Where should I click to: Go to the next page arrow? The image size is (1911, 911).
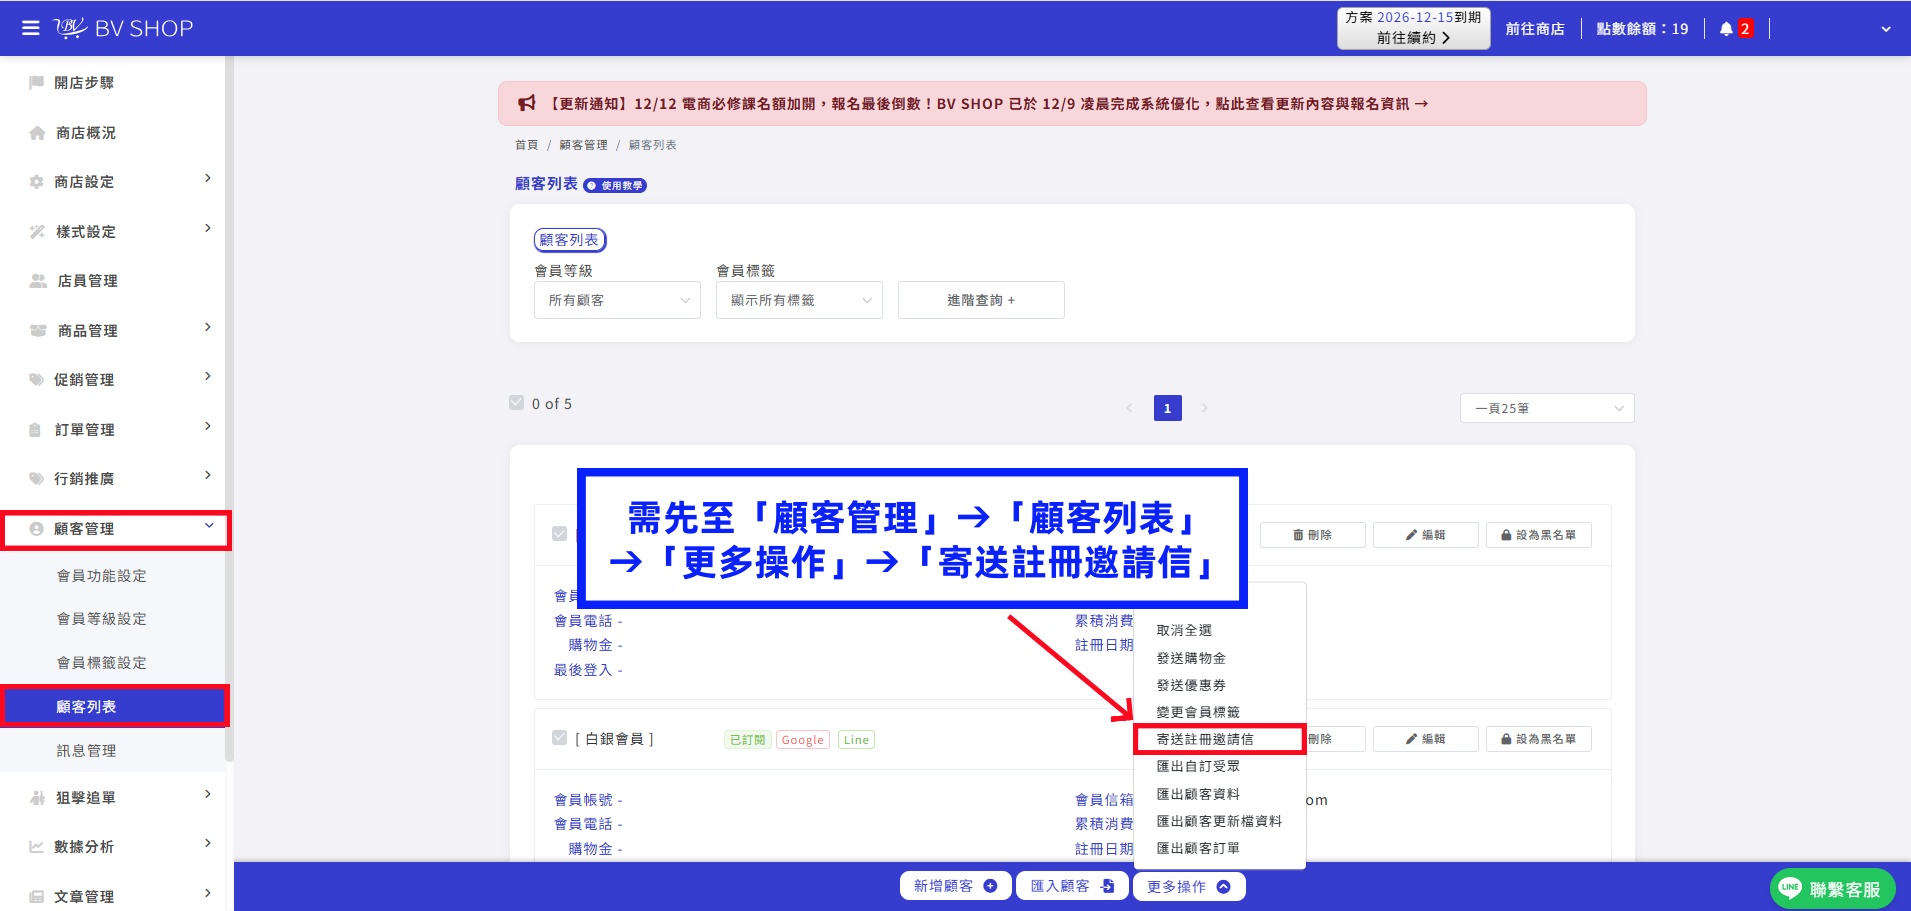pyautogui.click(x=1204, y=408)
